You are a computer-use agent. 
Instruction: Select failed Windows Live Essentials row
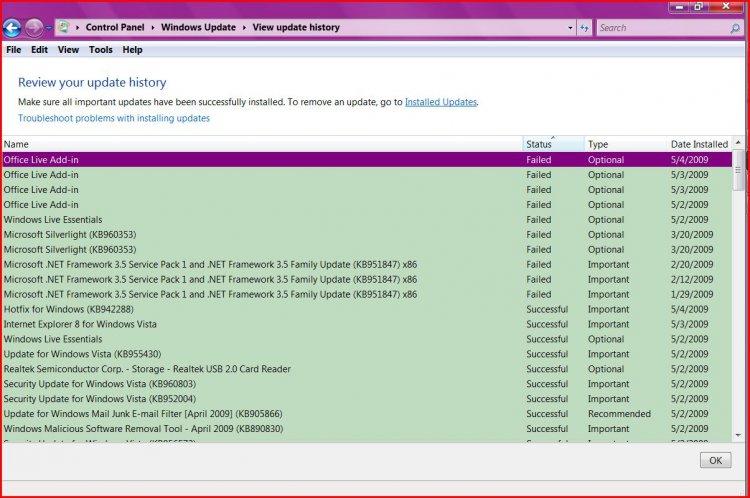point(367,220)
